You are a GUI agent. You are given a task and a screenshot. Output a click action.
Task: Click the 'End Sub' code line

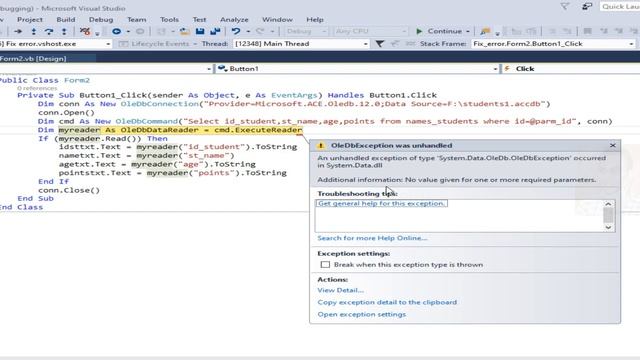pos(36,198)
